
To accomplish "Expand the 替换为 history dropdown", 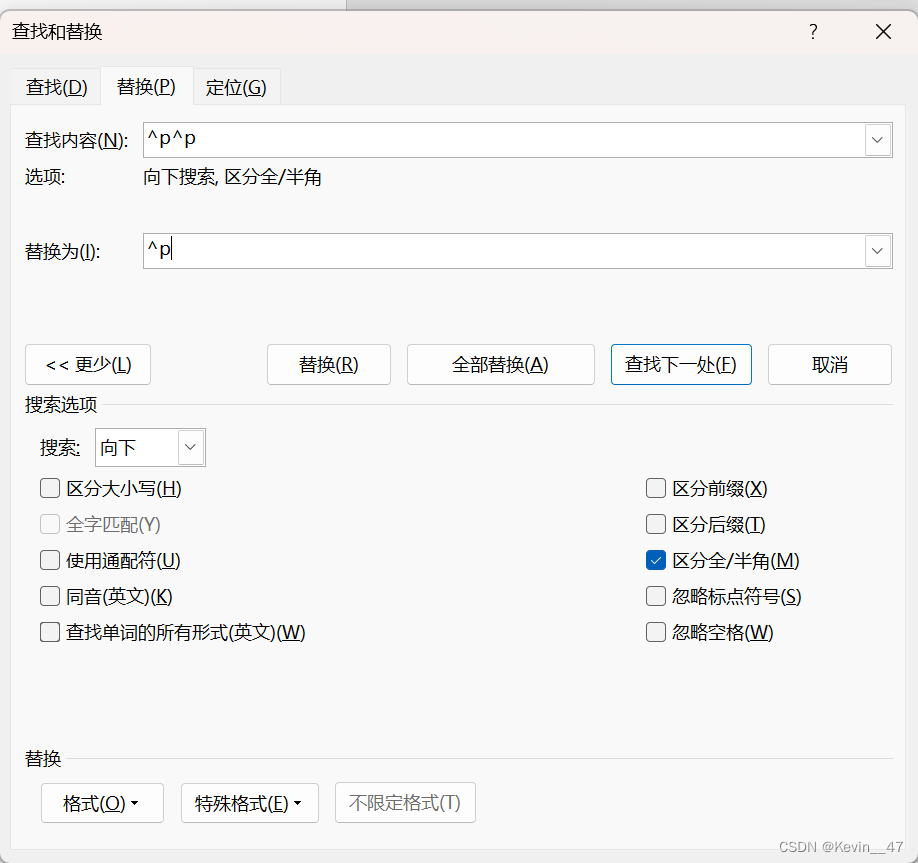I will [x=878, y=251].
